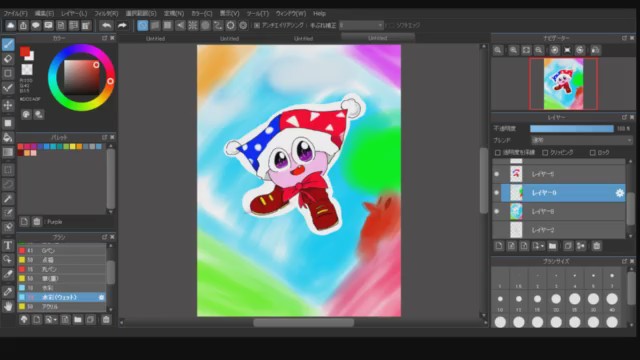Open the Blend mode dropdown
Viewport: 640px width, 360px height.
[x=582, y=140]
